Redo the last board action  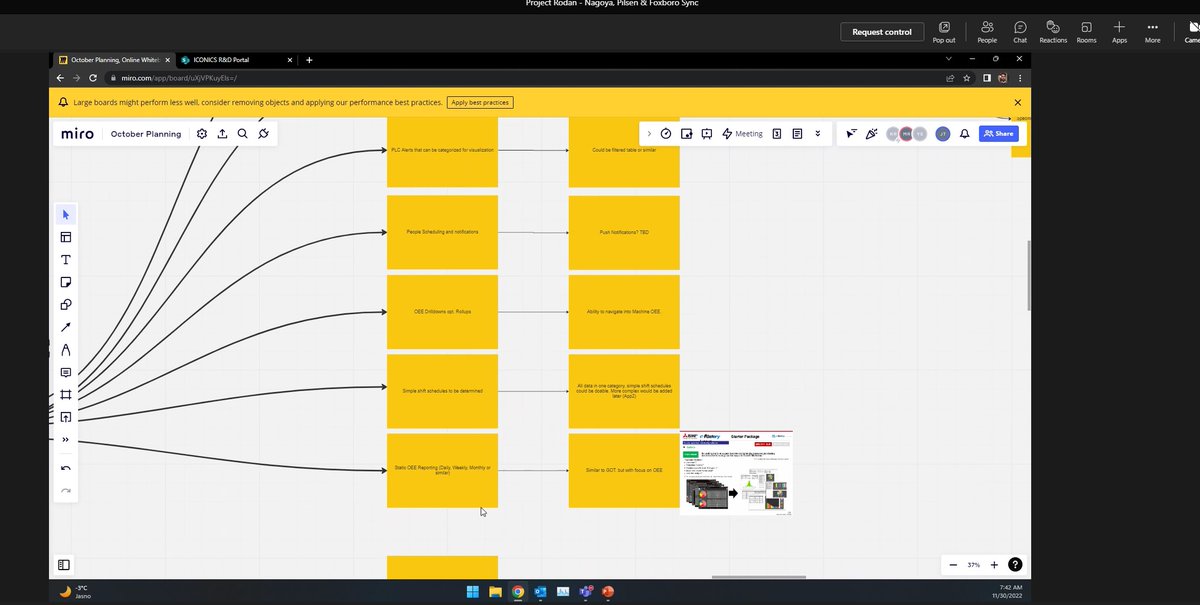tap(66, 490)
